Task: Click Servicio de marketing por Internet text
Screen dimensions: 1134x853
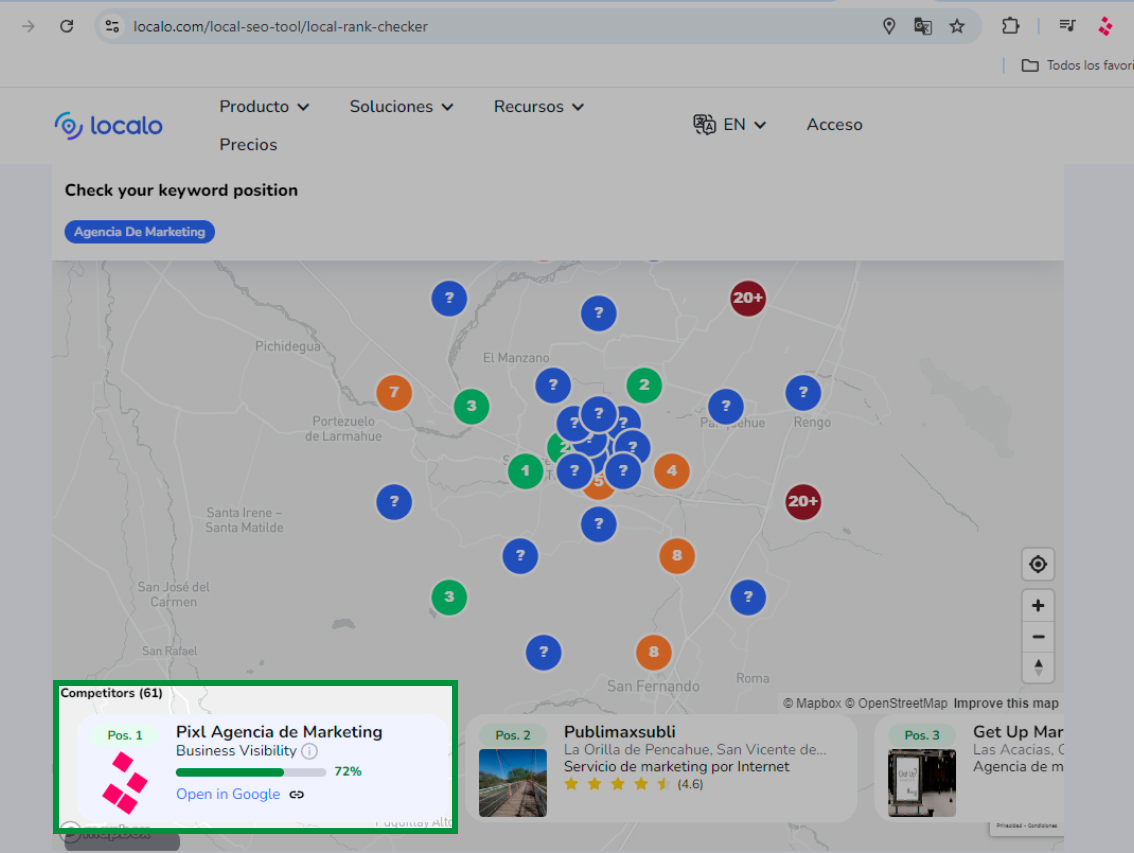Action: pyautogui.click(x=677, y=767)
